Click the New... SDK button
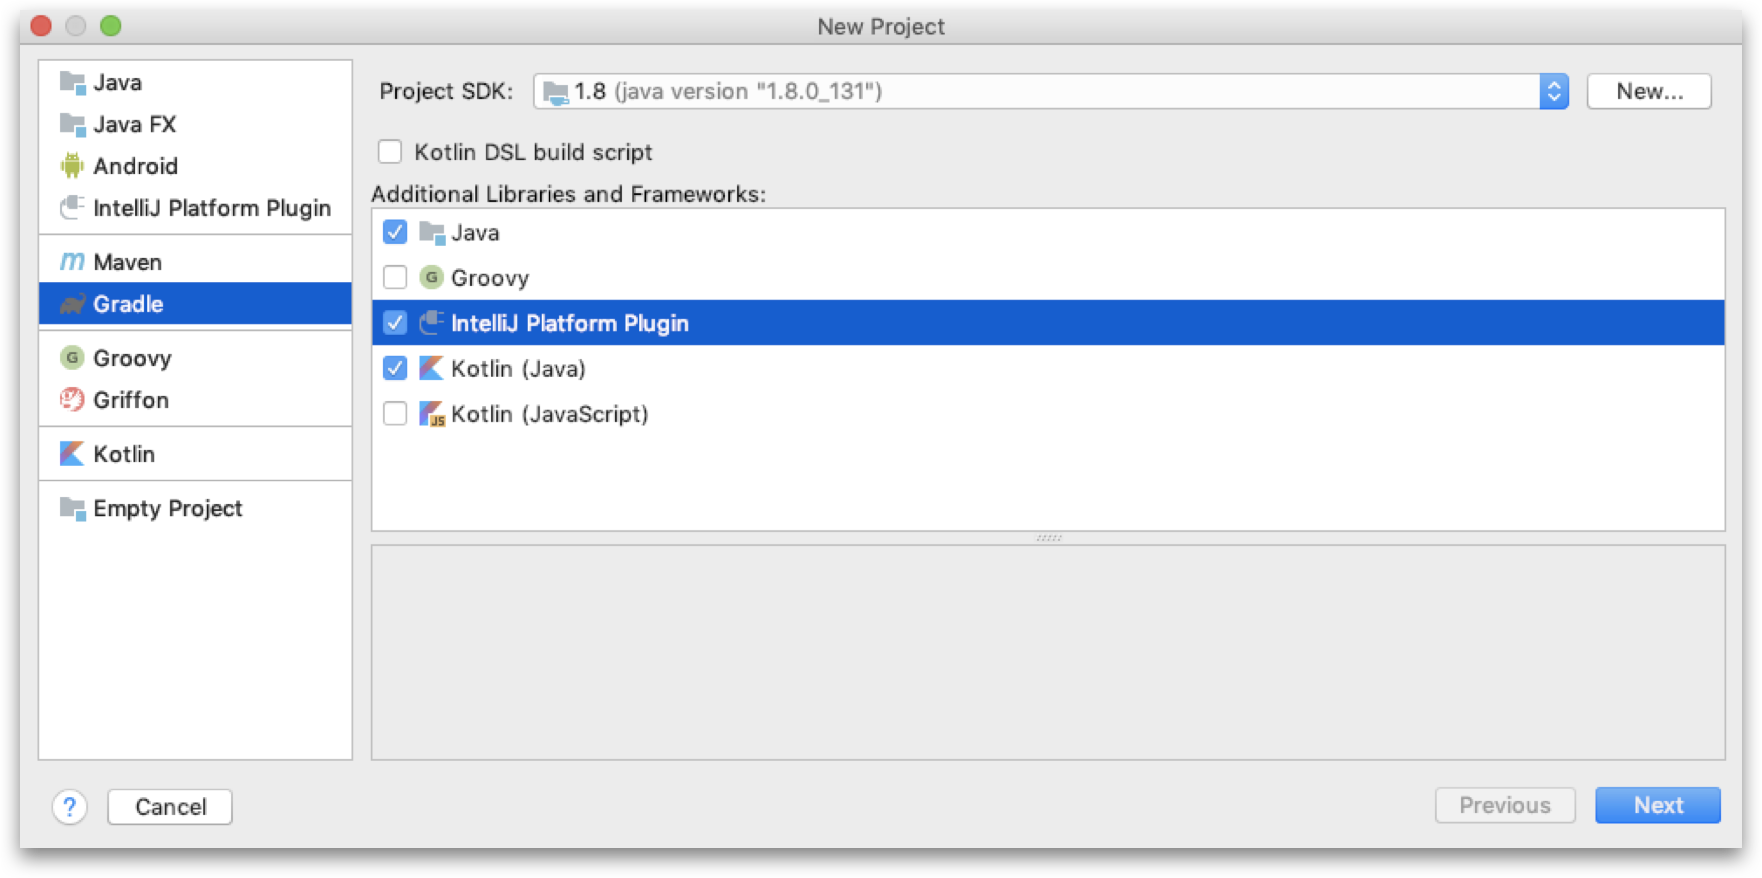This screenshot has height=878, width=1762. pos(1649,92)
